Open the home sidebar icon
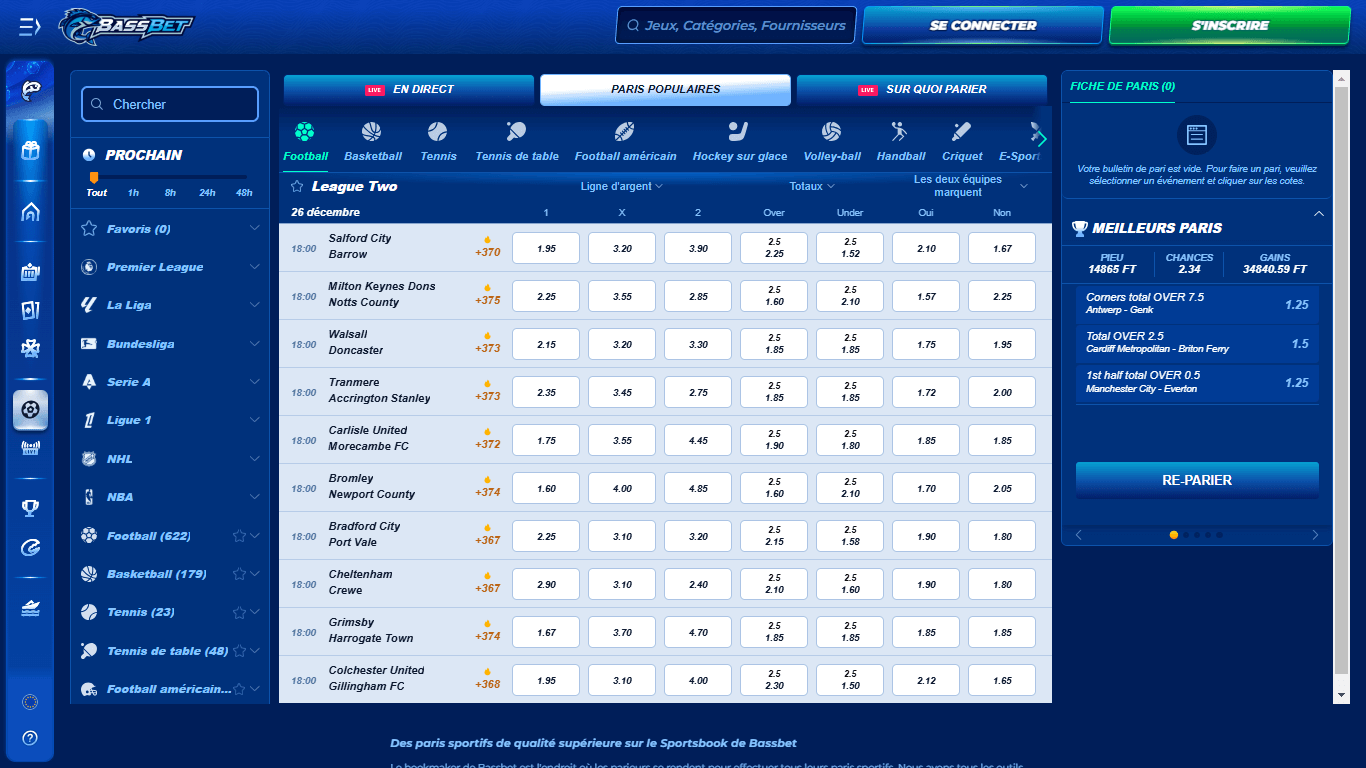 (30, 212)
